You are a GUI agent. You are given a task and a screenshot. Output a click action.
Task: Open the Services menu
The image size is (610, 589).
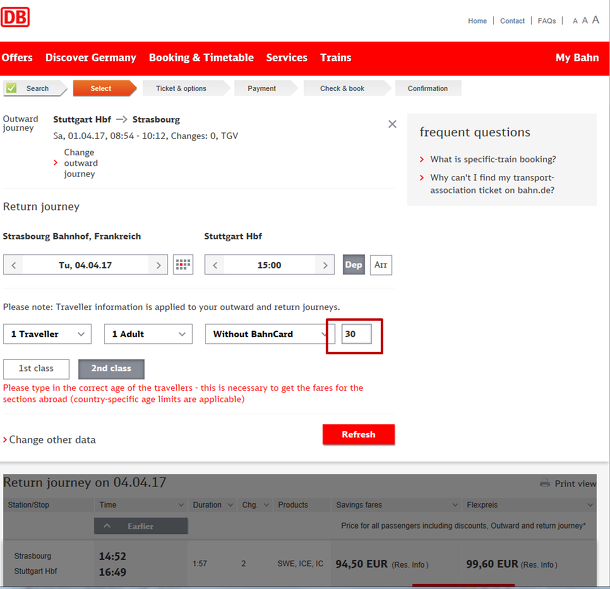287,58
